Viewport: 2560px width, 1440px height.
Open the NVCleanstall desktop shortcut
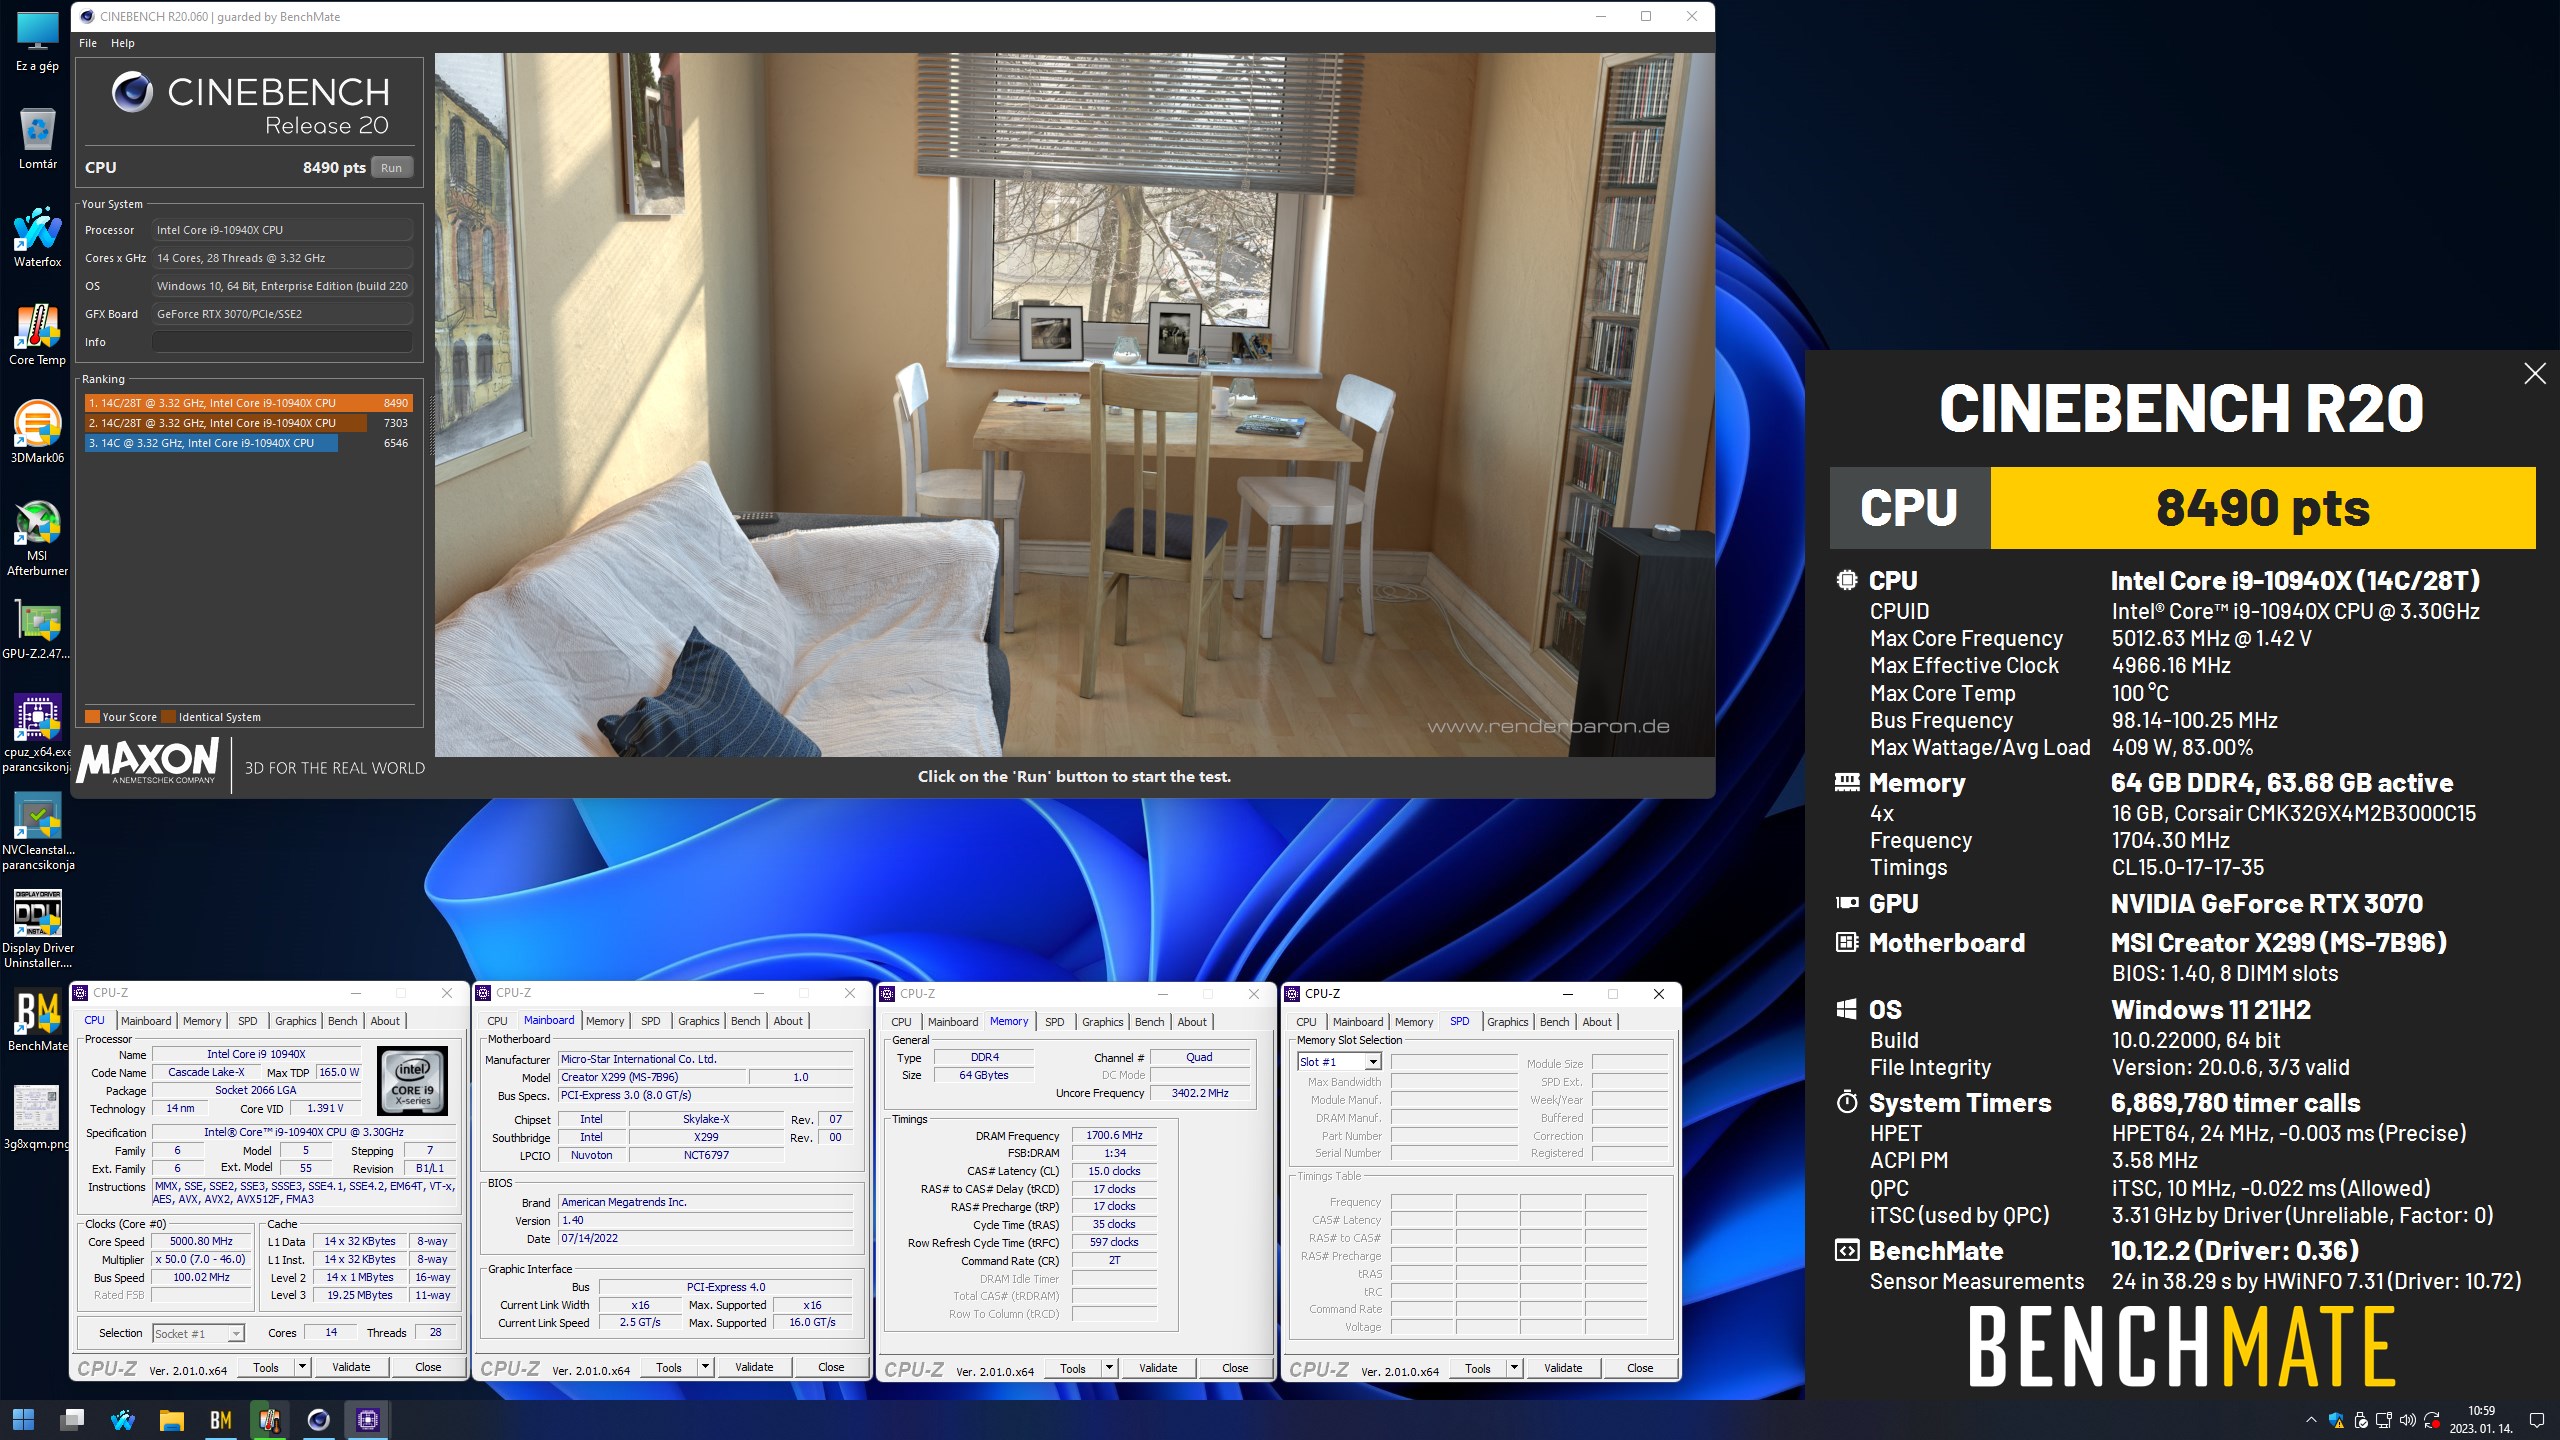[x=37, y=831]
